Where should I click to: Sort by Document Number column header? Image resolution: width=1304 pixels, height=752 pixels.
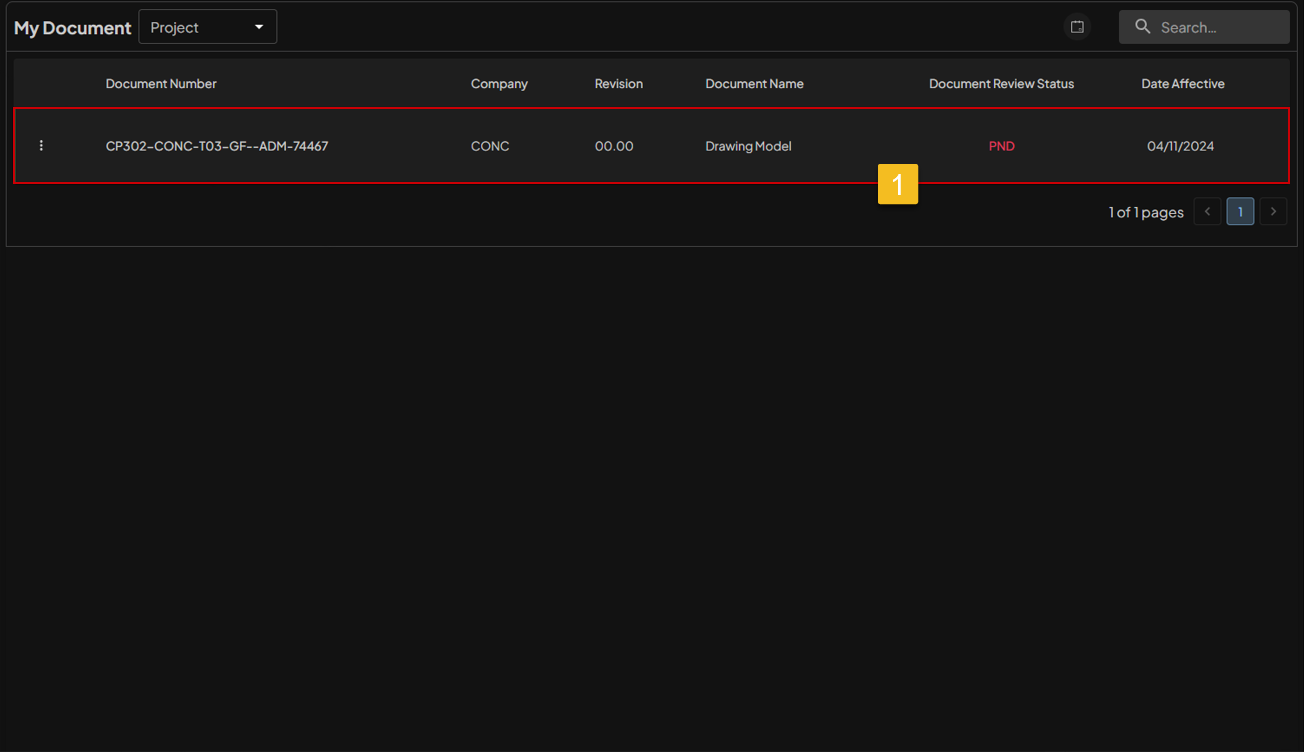(161, 84)
